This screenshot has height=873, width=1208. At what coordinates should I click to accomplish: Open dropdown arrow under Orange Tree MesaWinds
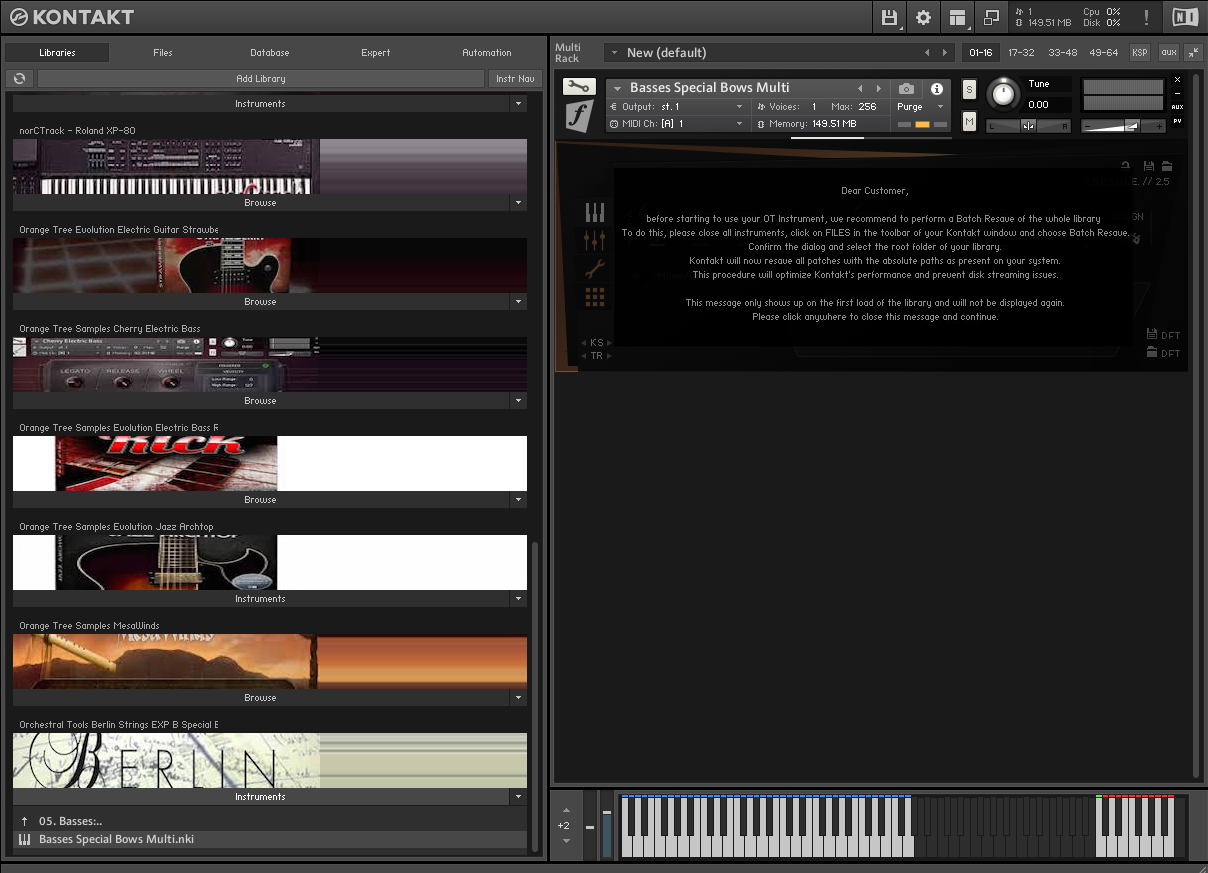tap(518, 698)
